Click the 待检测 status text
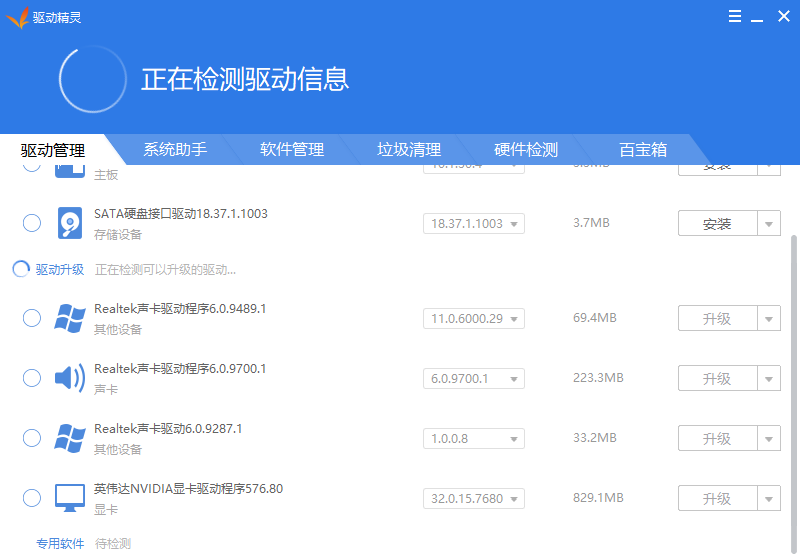This screenshot has width=800, height=560. pos(113,544)
